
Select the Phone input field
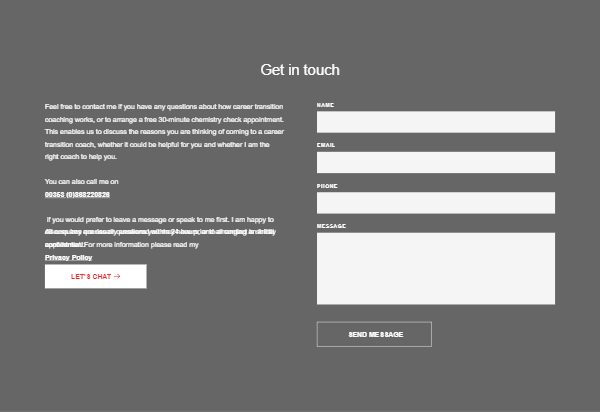435,203
